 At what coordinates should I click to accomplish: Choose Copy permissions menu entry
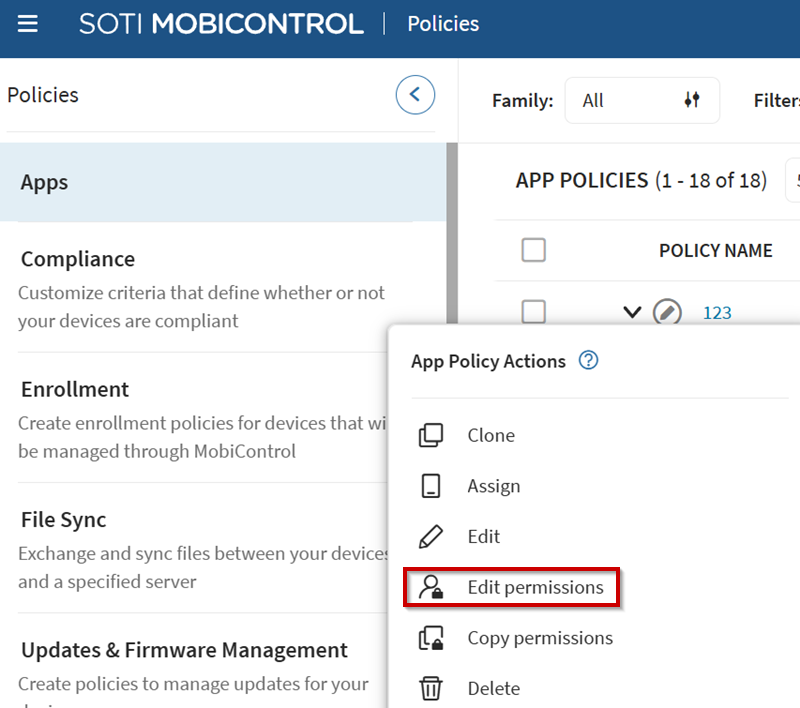540,638
